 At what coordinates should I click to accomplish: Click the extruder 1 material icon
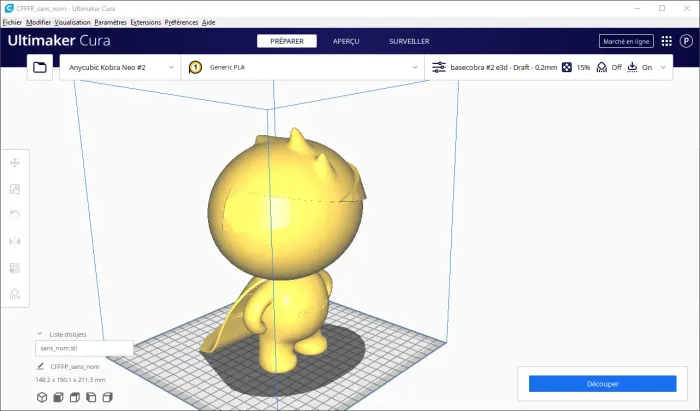pyautogui.click(x=195, y=67)
